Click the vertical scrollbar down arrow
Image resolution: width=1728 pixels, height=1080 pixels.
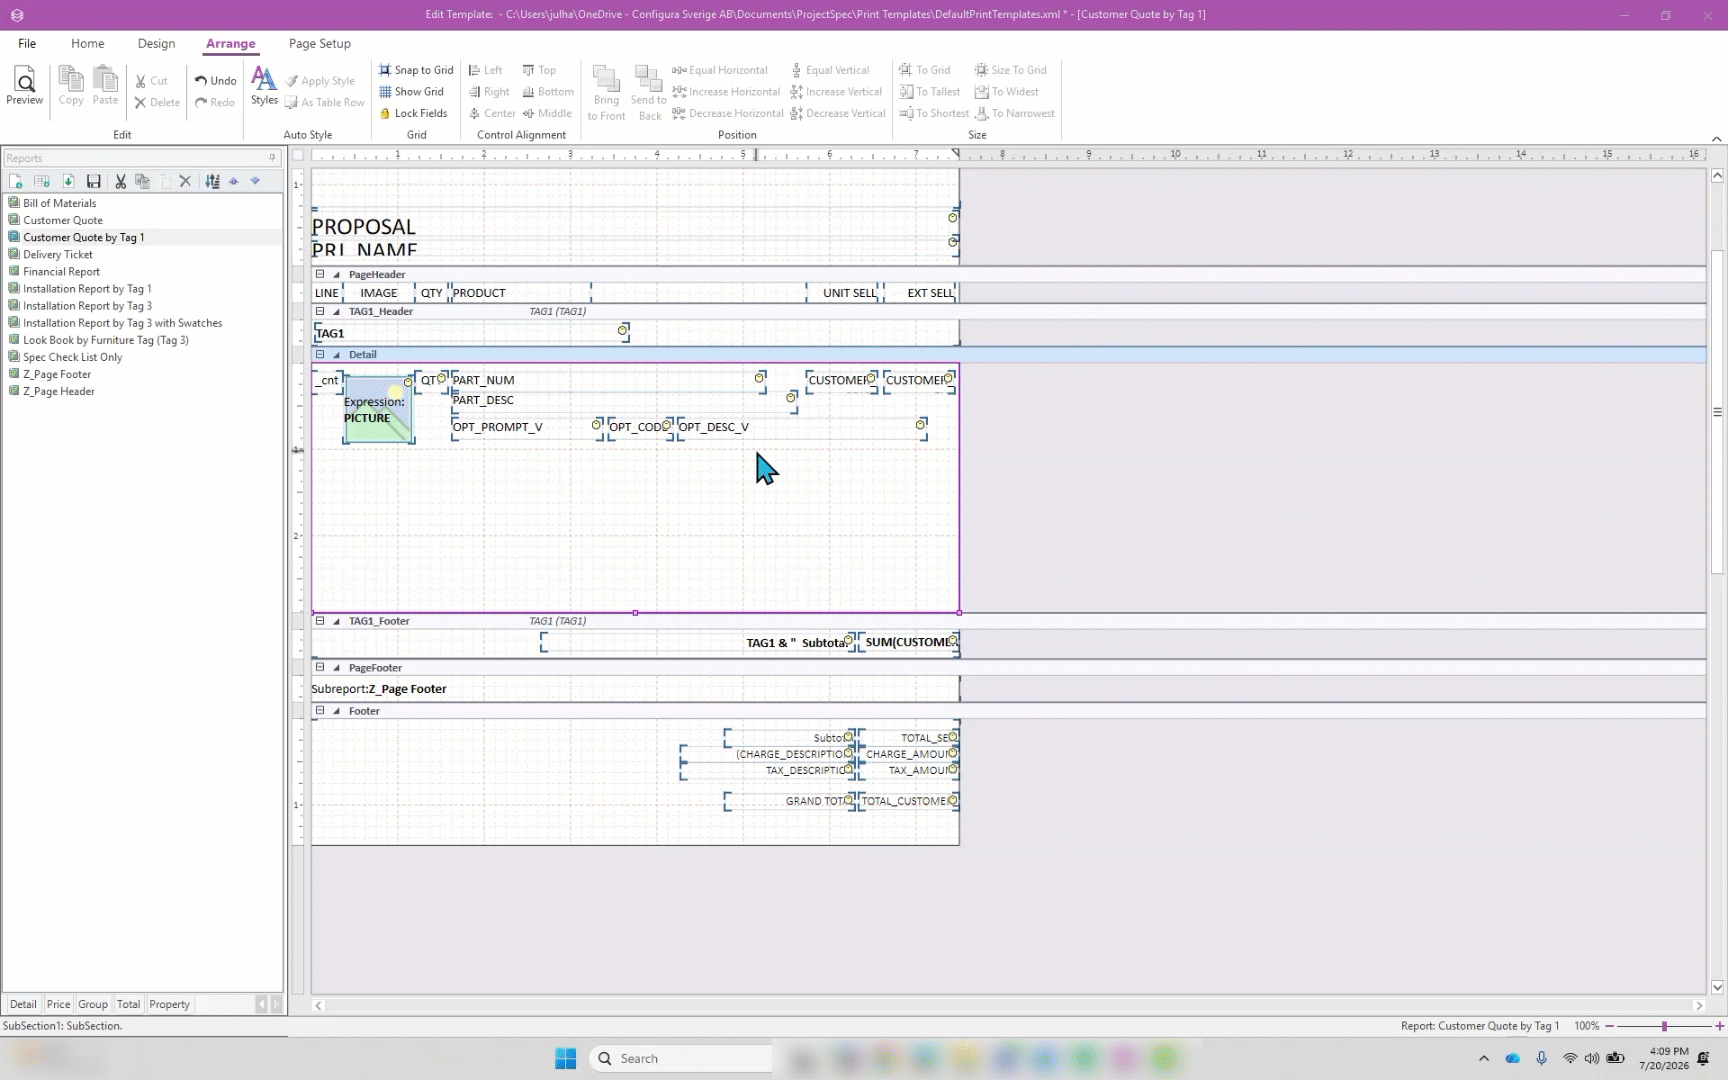[x=1717, y=987]
